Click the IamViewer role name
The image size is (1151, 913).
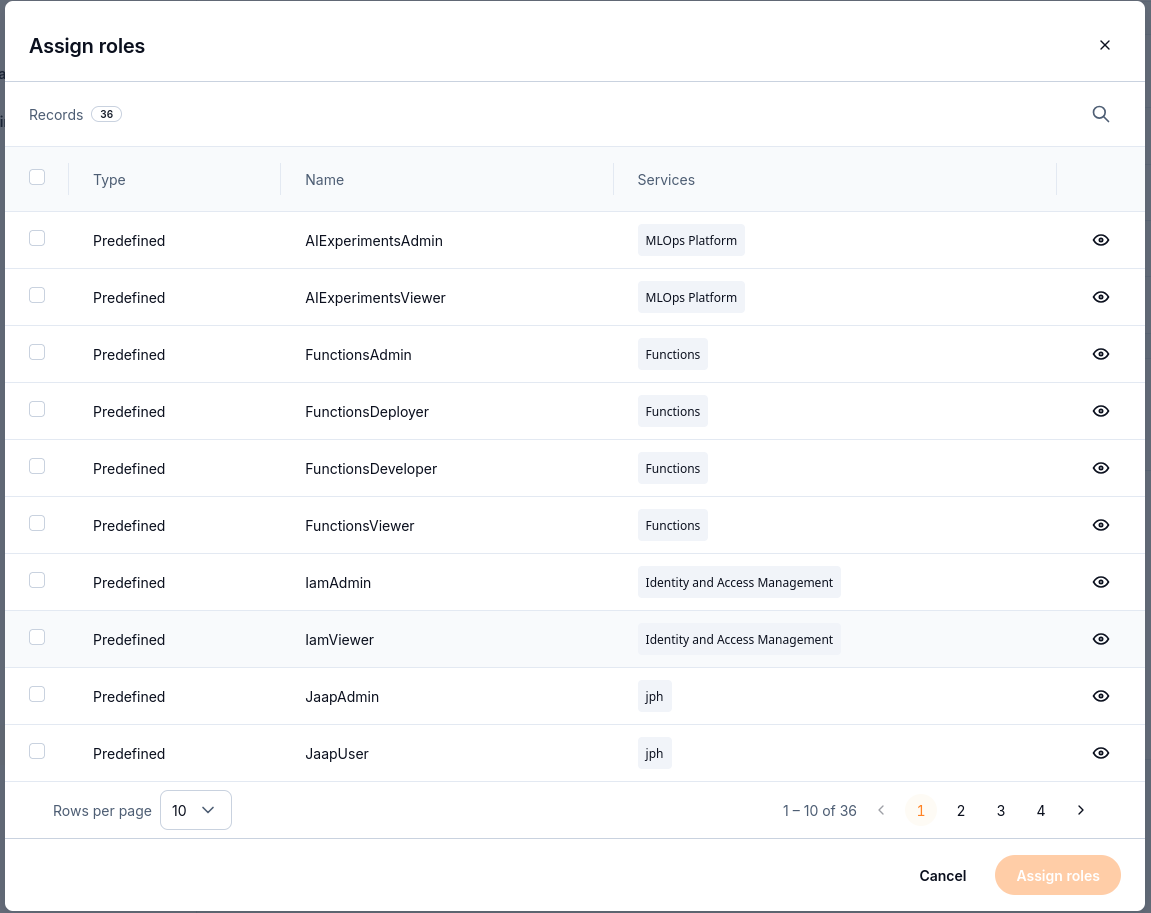339,640
